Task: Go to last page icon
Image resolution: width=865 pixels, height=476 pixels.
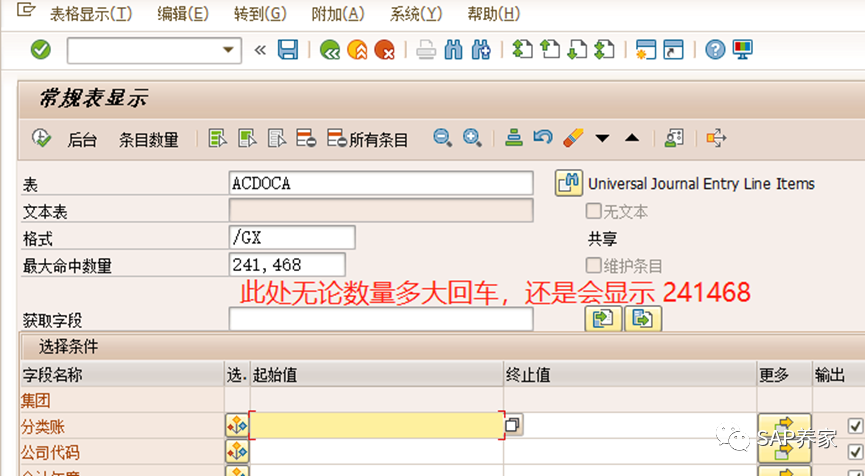Action: (x=605, y=50)
